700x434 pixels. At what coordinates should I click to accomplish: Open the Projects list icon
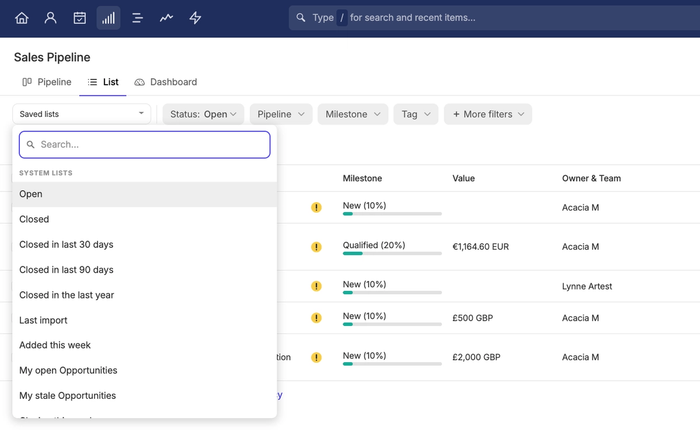(138, 18)
